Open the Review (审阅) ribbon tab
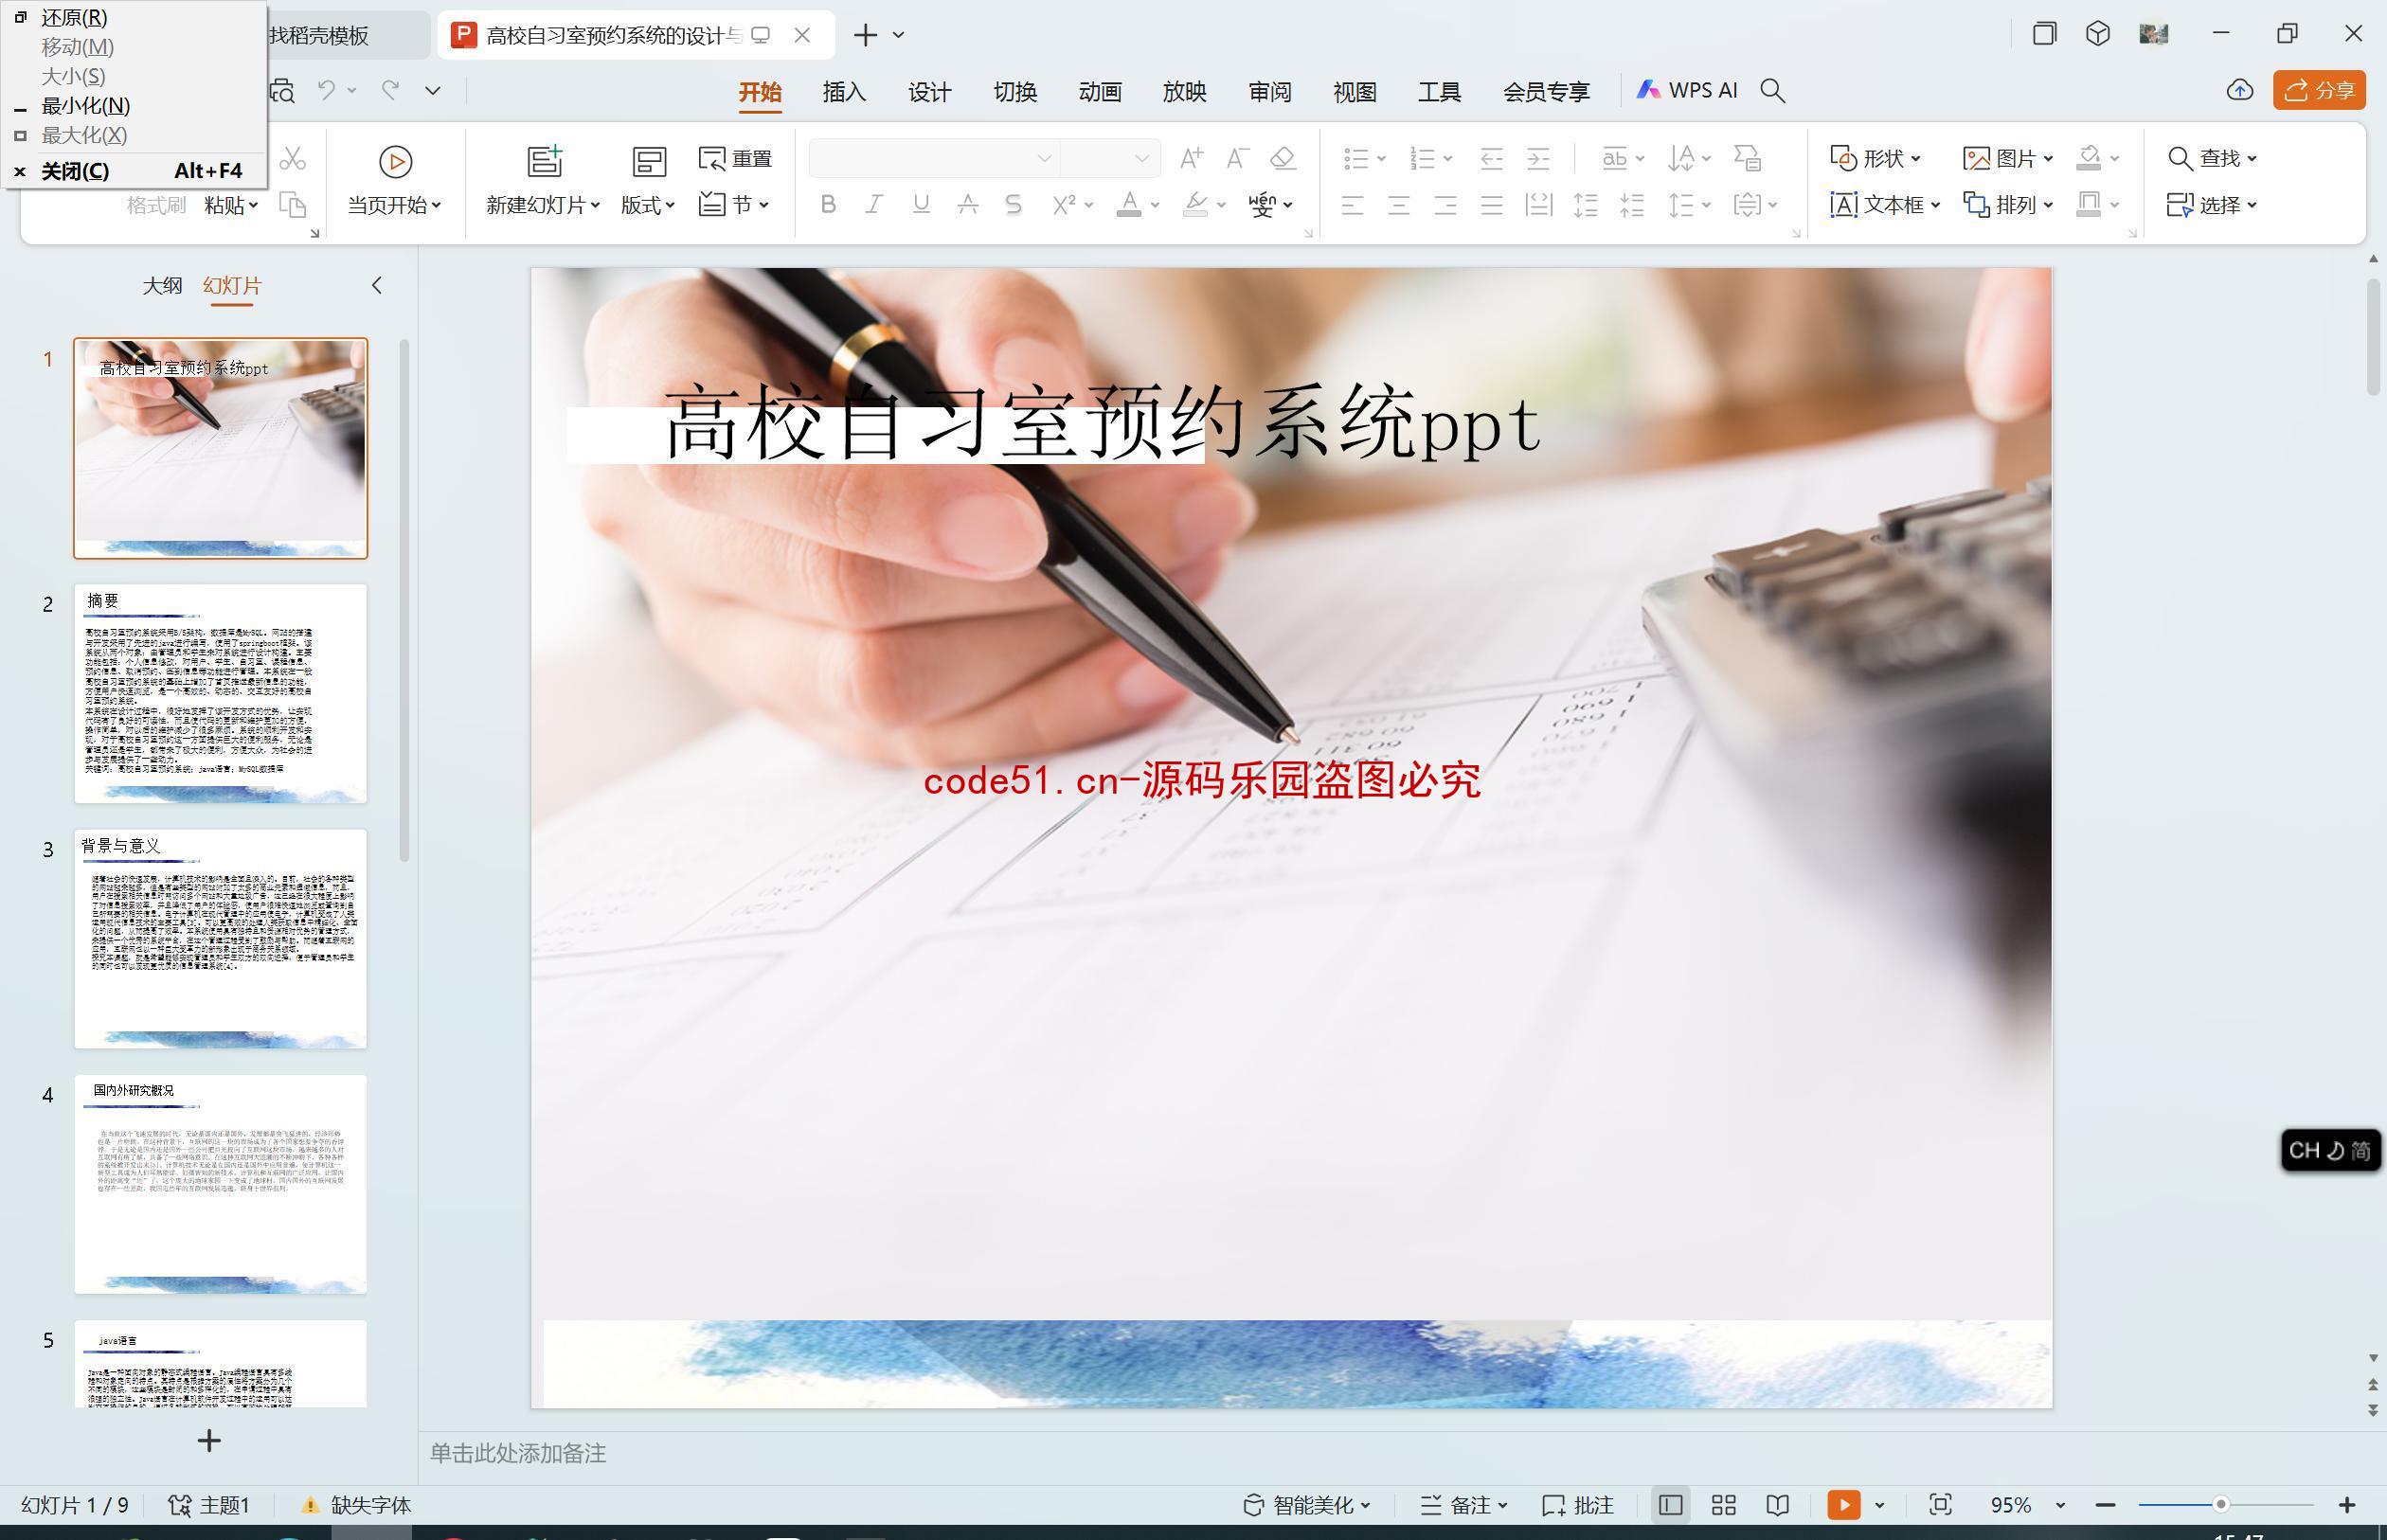The height and width of the screenshot is (1540, 2387). click(1269, 91)
